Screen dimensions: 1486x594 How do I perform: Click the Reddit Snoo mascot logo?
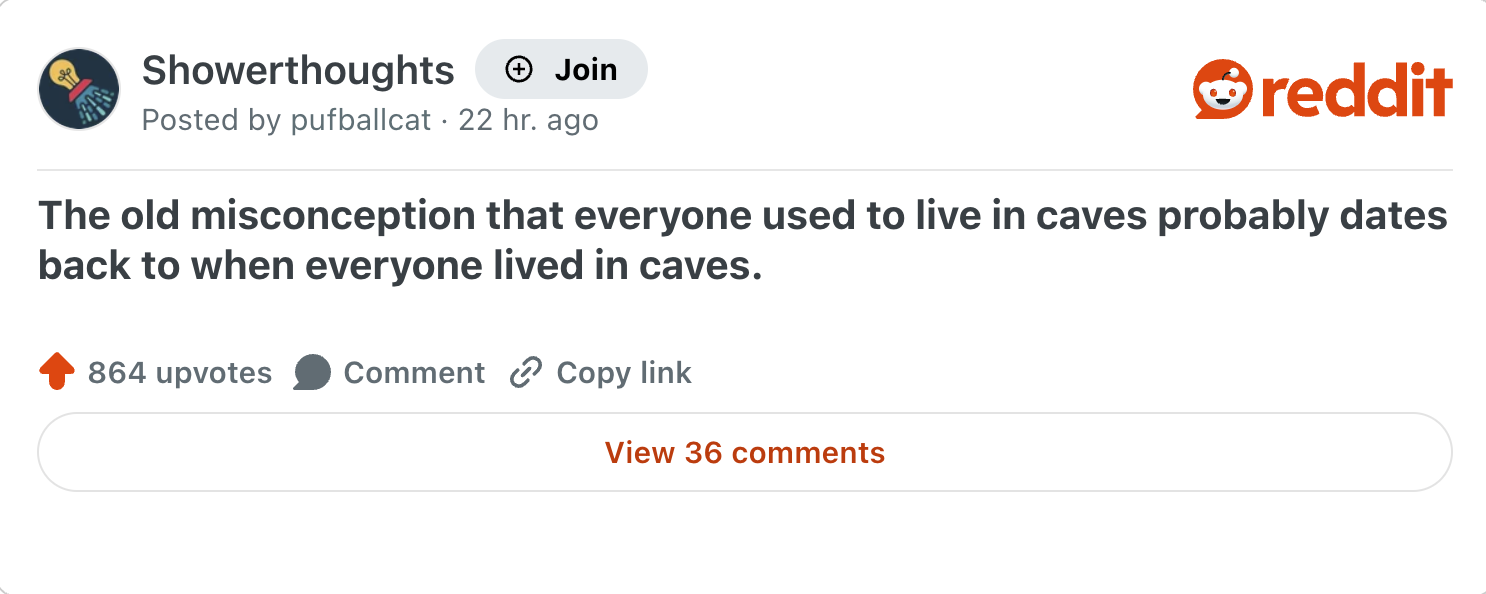tap(1222, 89)
